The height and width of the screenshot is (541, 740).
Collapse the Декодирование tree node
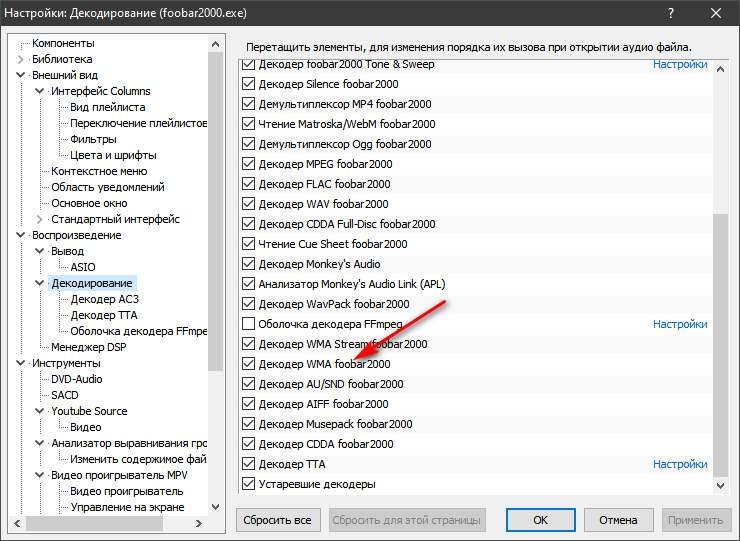[40, 283]
